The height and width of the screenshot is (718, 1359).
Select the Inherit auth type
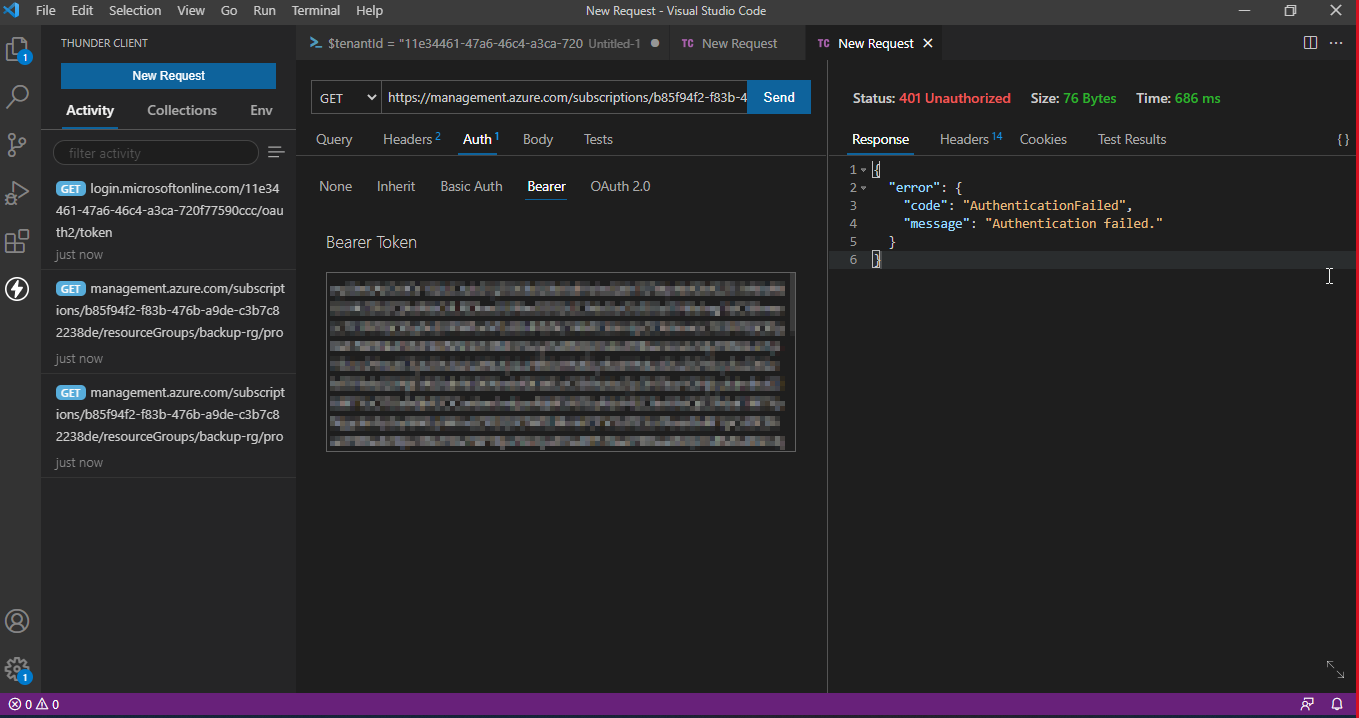(x=396, y=186)
